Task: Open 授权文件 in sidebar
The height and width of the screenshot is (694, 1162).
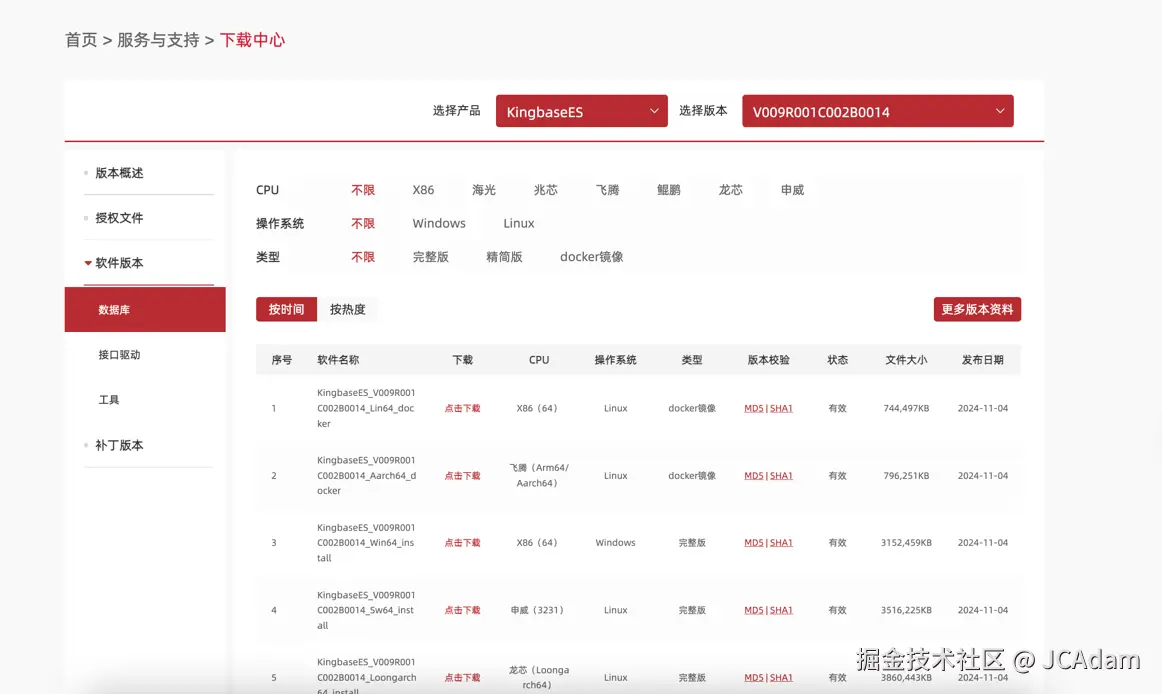Action: pyautogui.click(x=119, y=218)
